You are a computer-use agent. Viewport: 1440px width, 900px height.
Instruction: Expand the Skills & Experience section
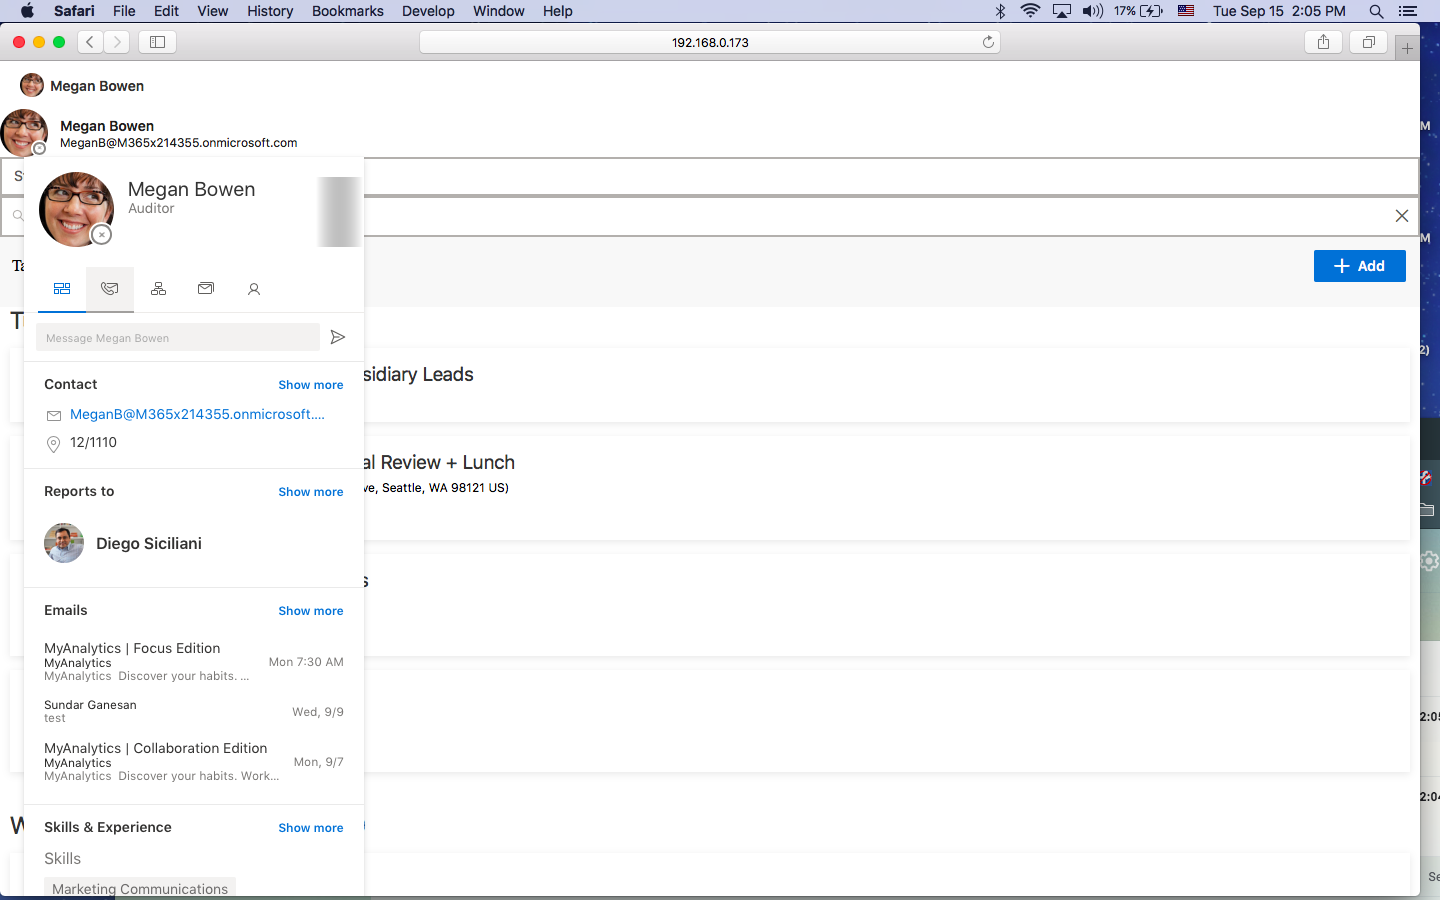310,828
